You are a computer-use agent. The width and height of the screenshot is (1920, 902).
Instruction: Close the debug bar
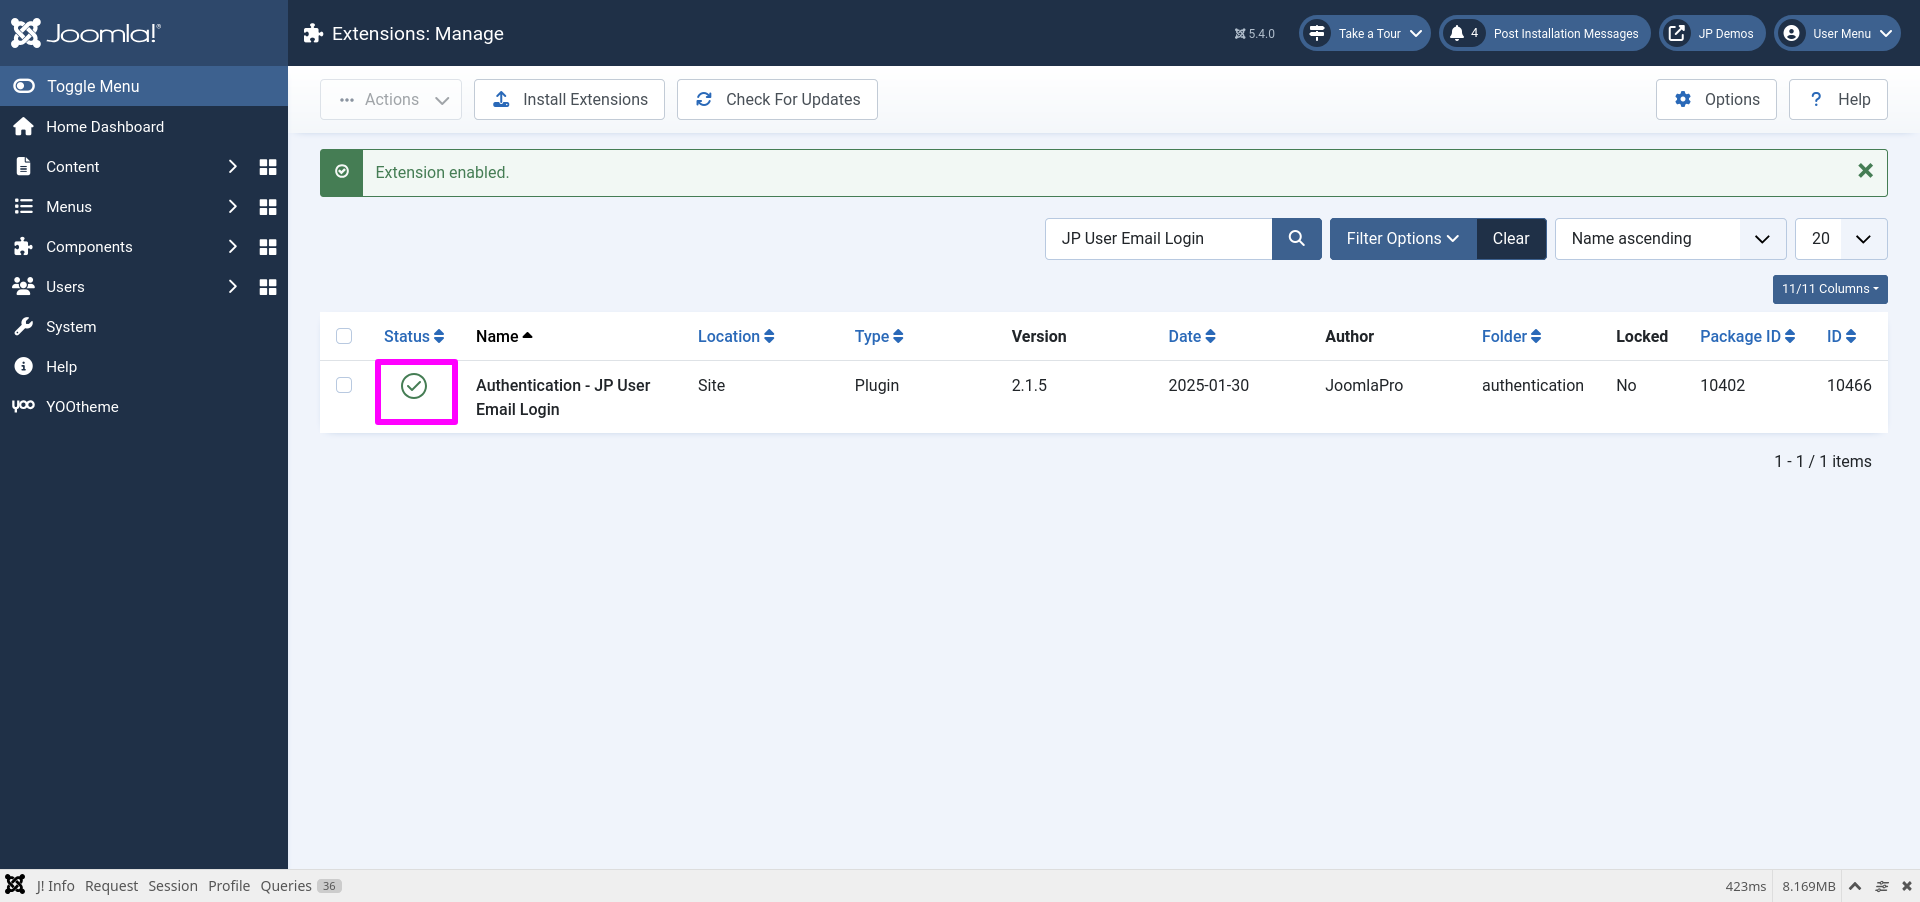1906,886
